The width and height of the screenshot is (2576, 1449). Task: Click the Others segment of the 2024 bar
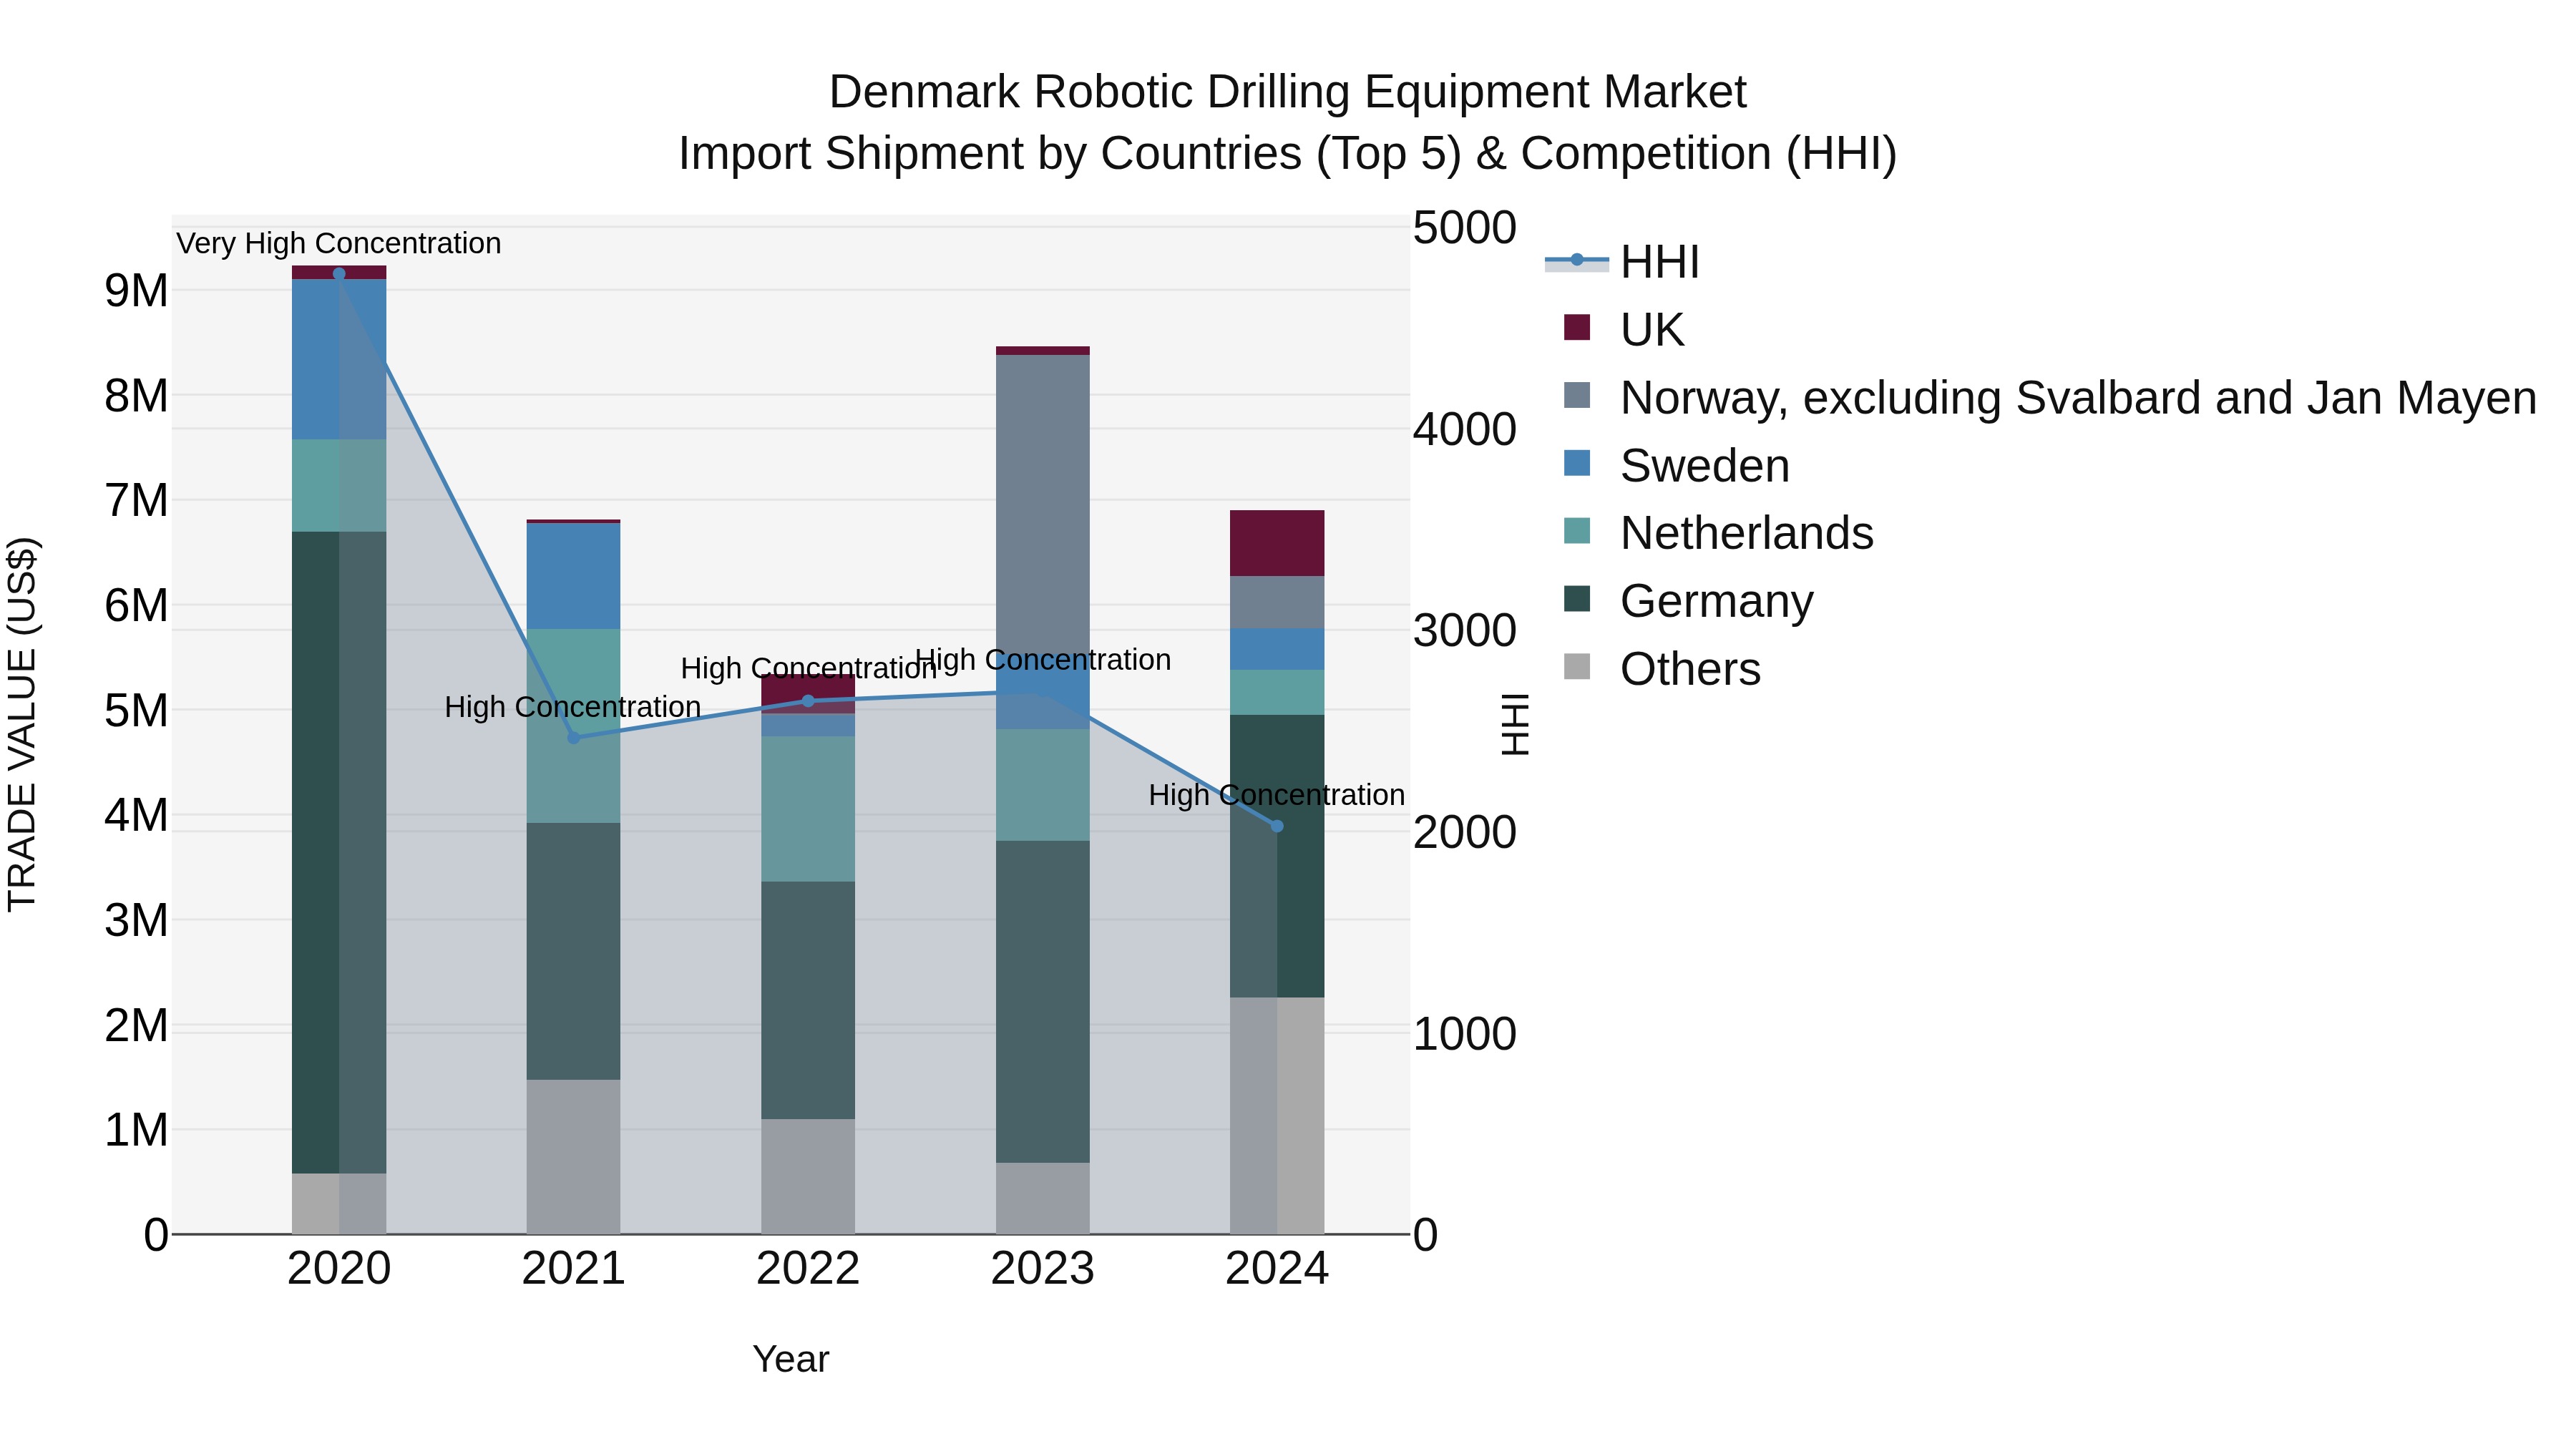coord(1277,1116)
